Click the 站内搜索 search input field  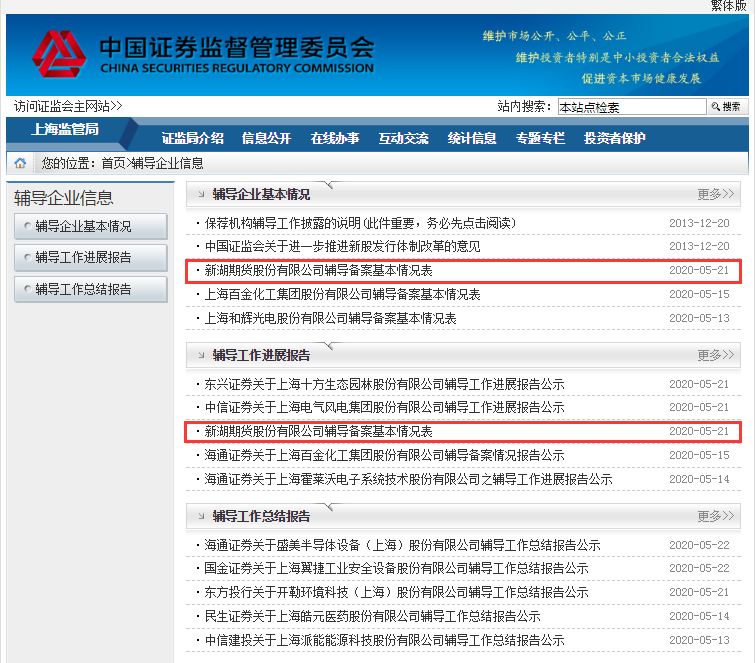pos(632,106)
